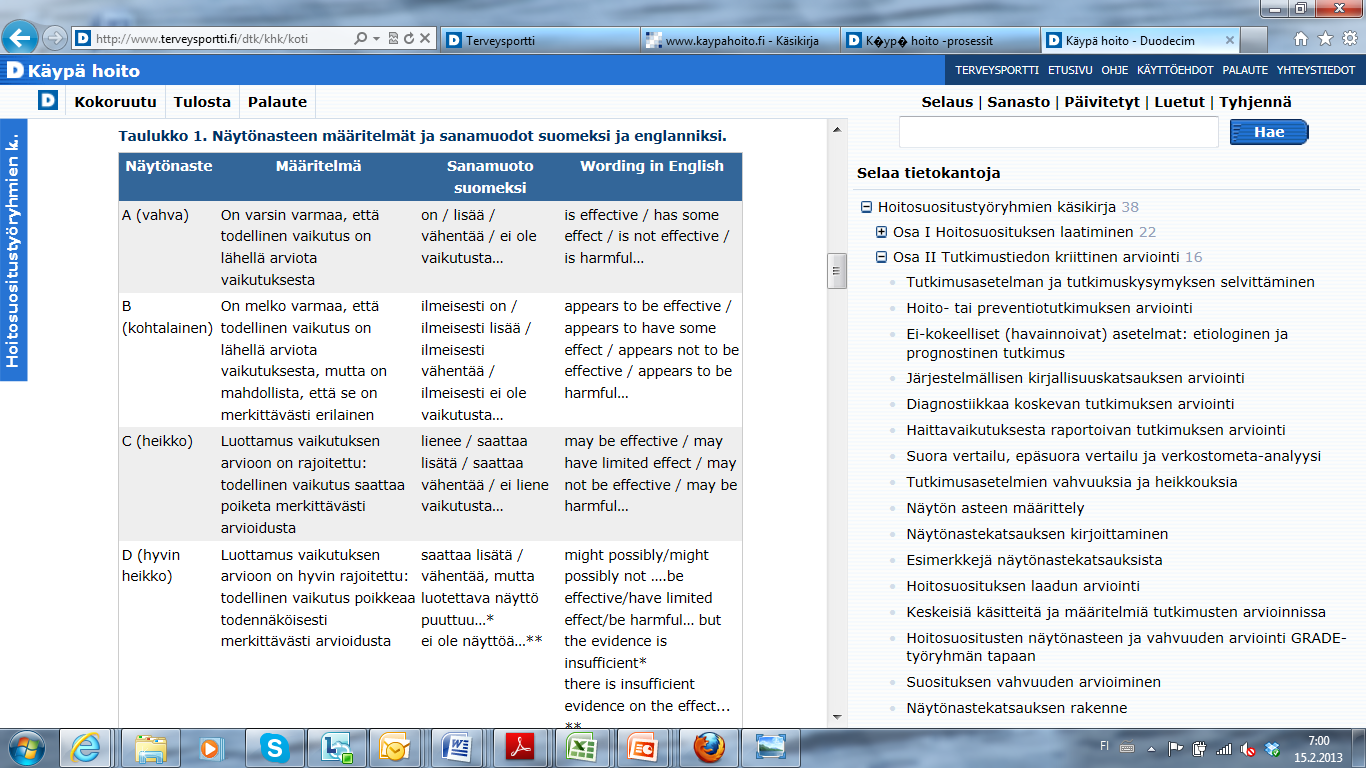The height and width of the screenshot is (768, 1366).
Task: Open Firefox from the taskbar
Action: 709,747
